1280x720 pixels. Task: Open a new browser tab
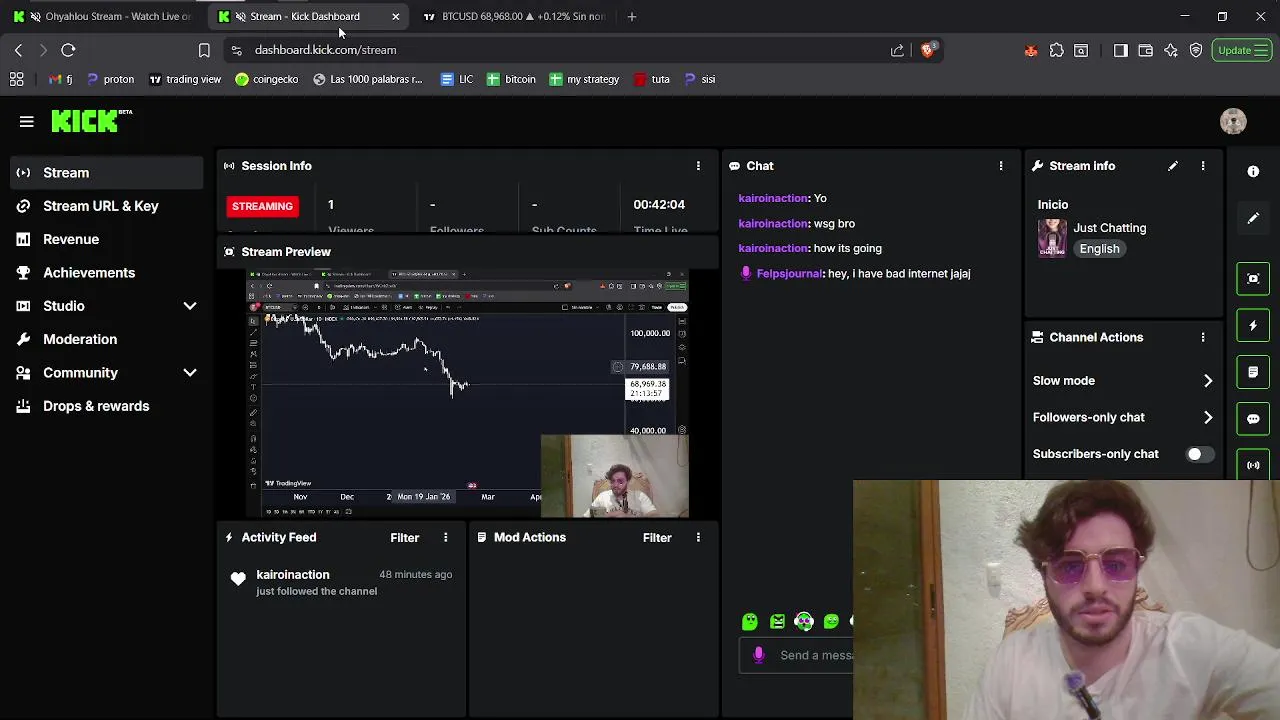point(631,16)
